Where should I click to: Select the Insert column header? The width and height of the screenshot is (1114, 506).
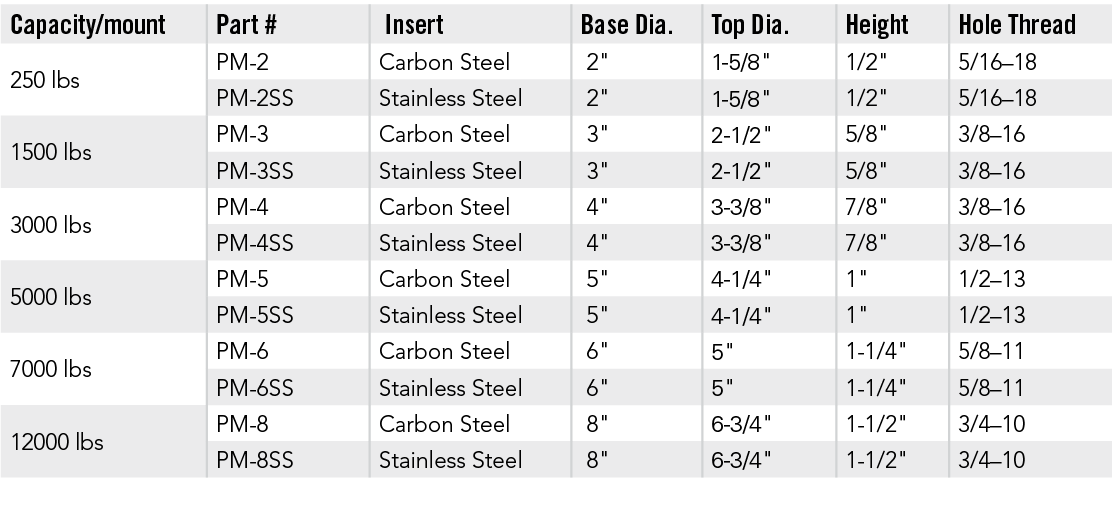(x=414, y=25)
